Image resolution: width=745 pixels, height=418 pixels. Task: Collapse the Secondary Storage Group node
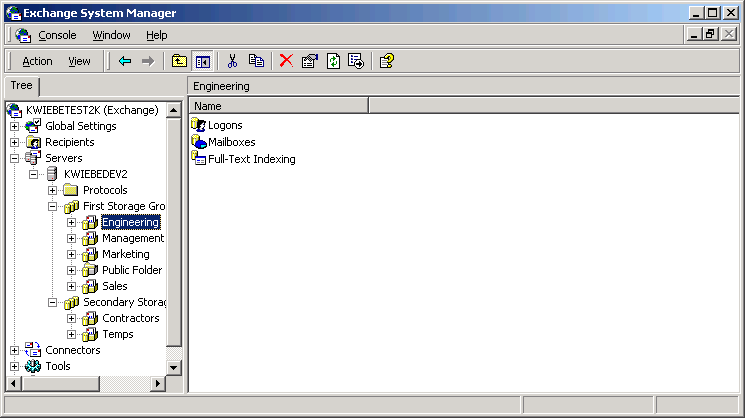[52, 303]
